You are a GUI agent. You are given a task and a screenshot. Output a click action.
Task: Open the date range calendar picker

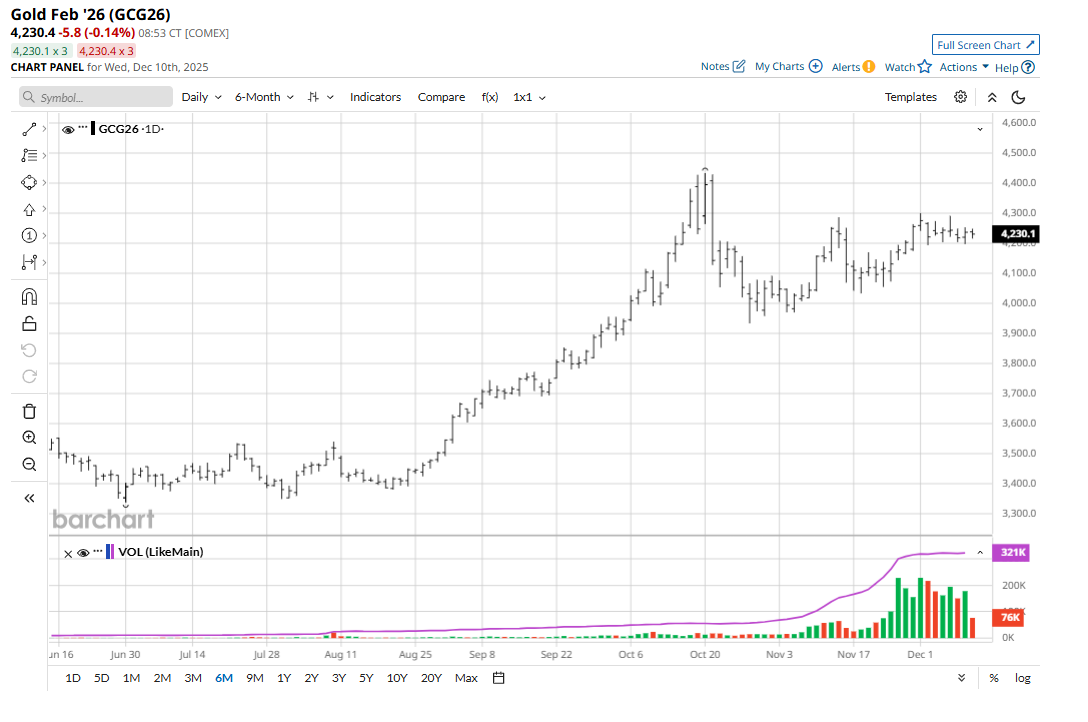click(x=498, y=678)
